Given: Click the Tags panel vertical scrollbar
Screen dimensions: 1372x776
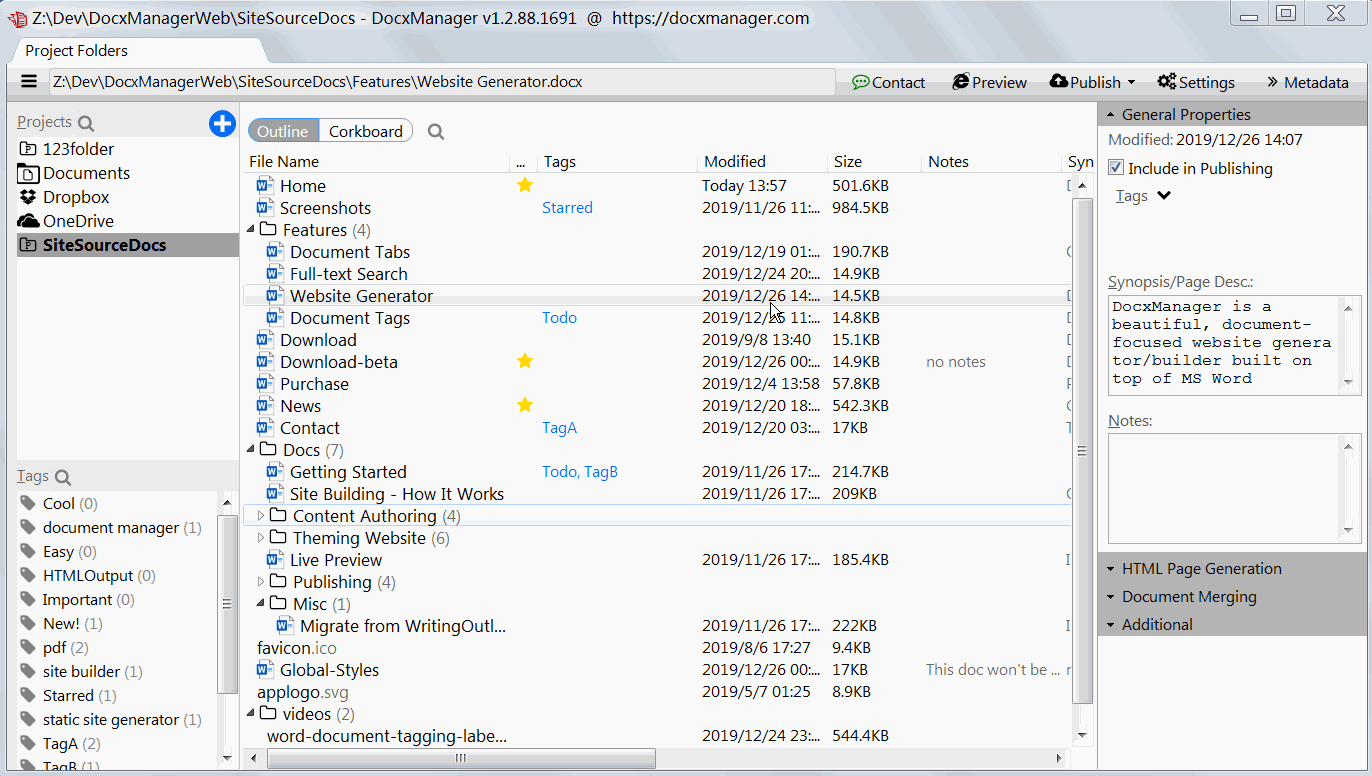Looking at the screenshot, I should click(227, 604).
